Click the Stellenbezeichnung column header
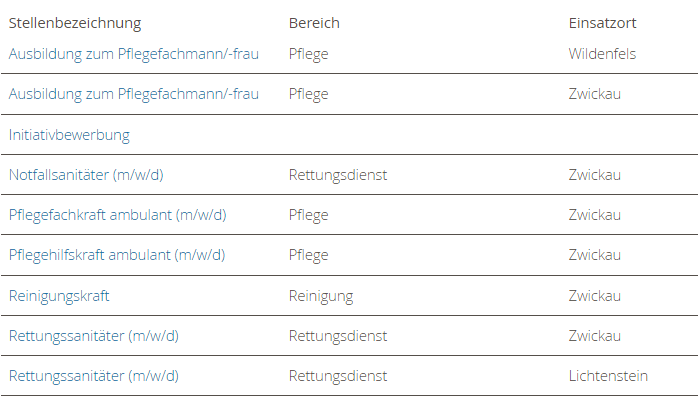Image resolution: width=698 pixels, height=396 pixels. coord(75,23)
